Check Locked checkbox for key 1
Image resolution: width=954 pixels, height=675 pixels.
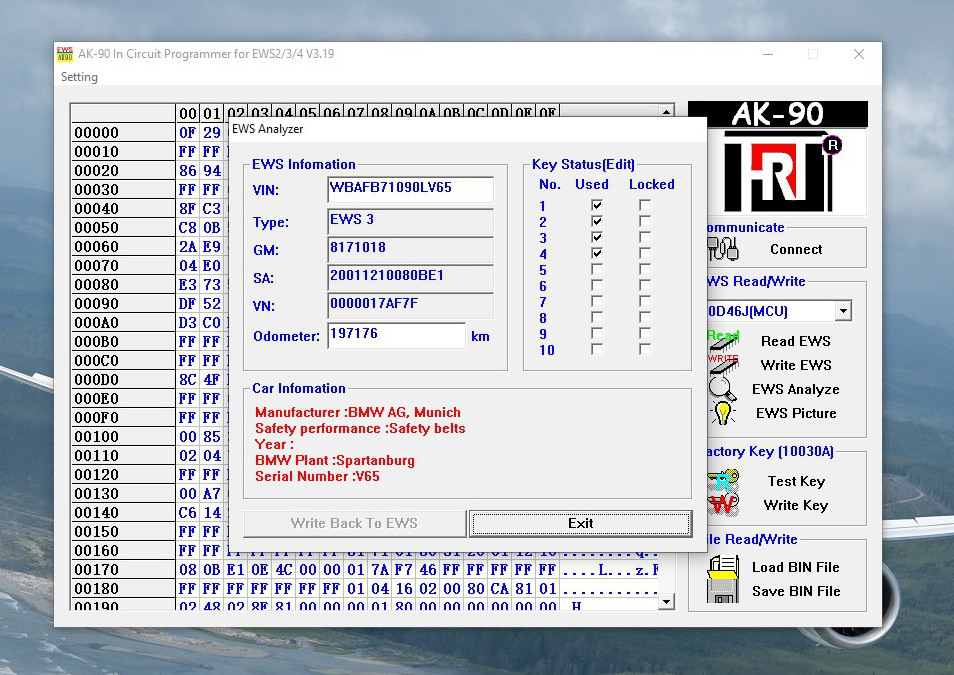point(645,205)
